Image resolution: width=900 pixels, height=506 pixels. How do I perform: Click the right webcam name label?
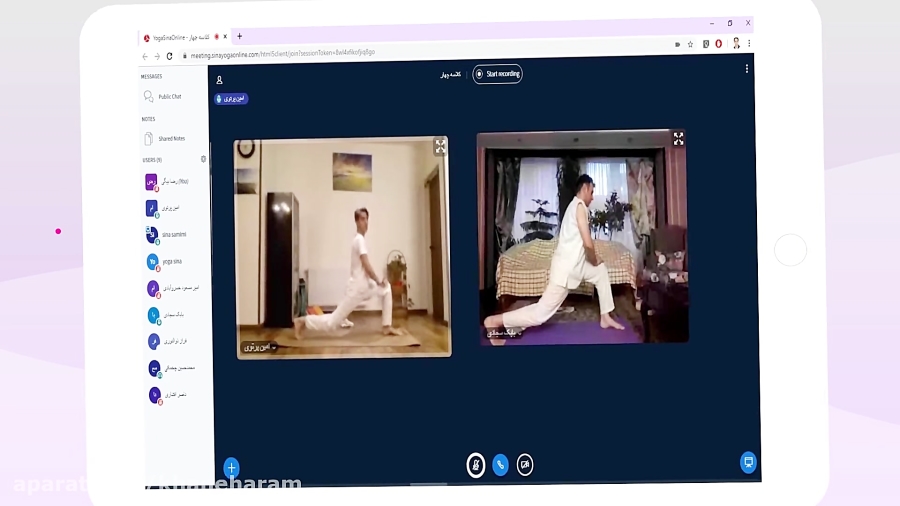[x=503, y=333]
